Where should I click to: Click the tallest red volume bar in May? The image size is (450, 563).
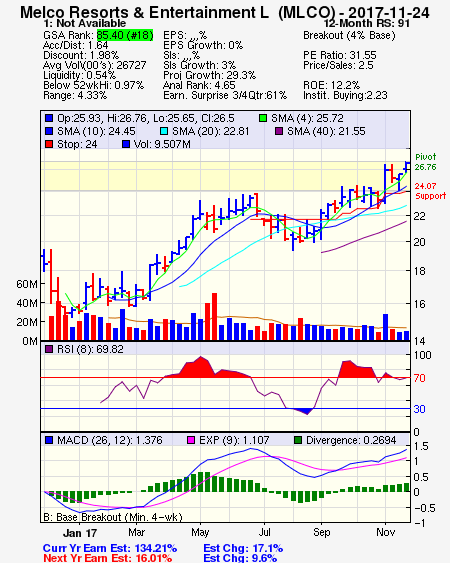(x=214, y=317)
